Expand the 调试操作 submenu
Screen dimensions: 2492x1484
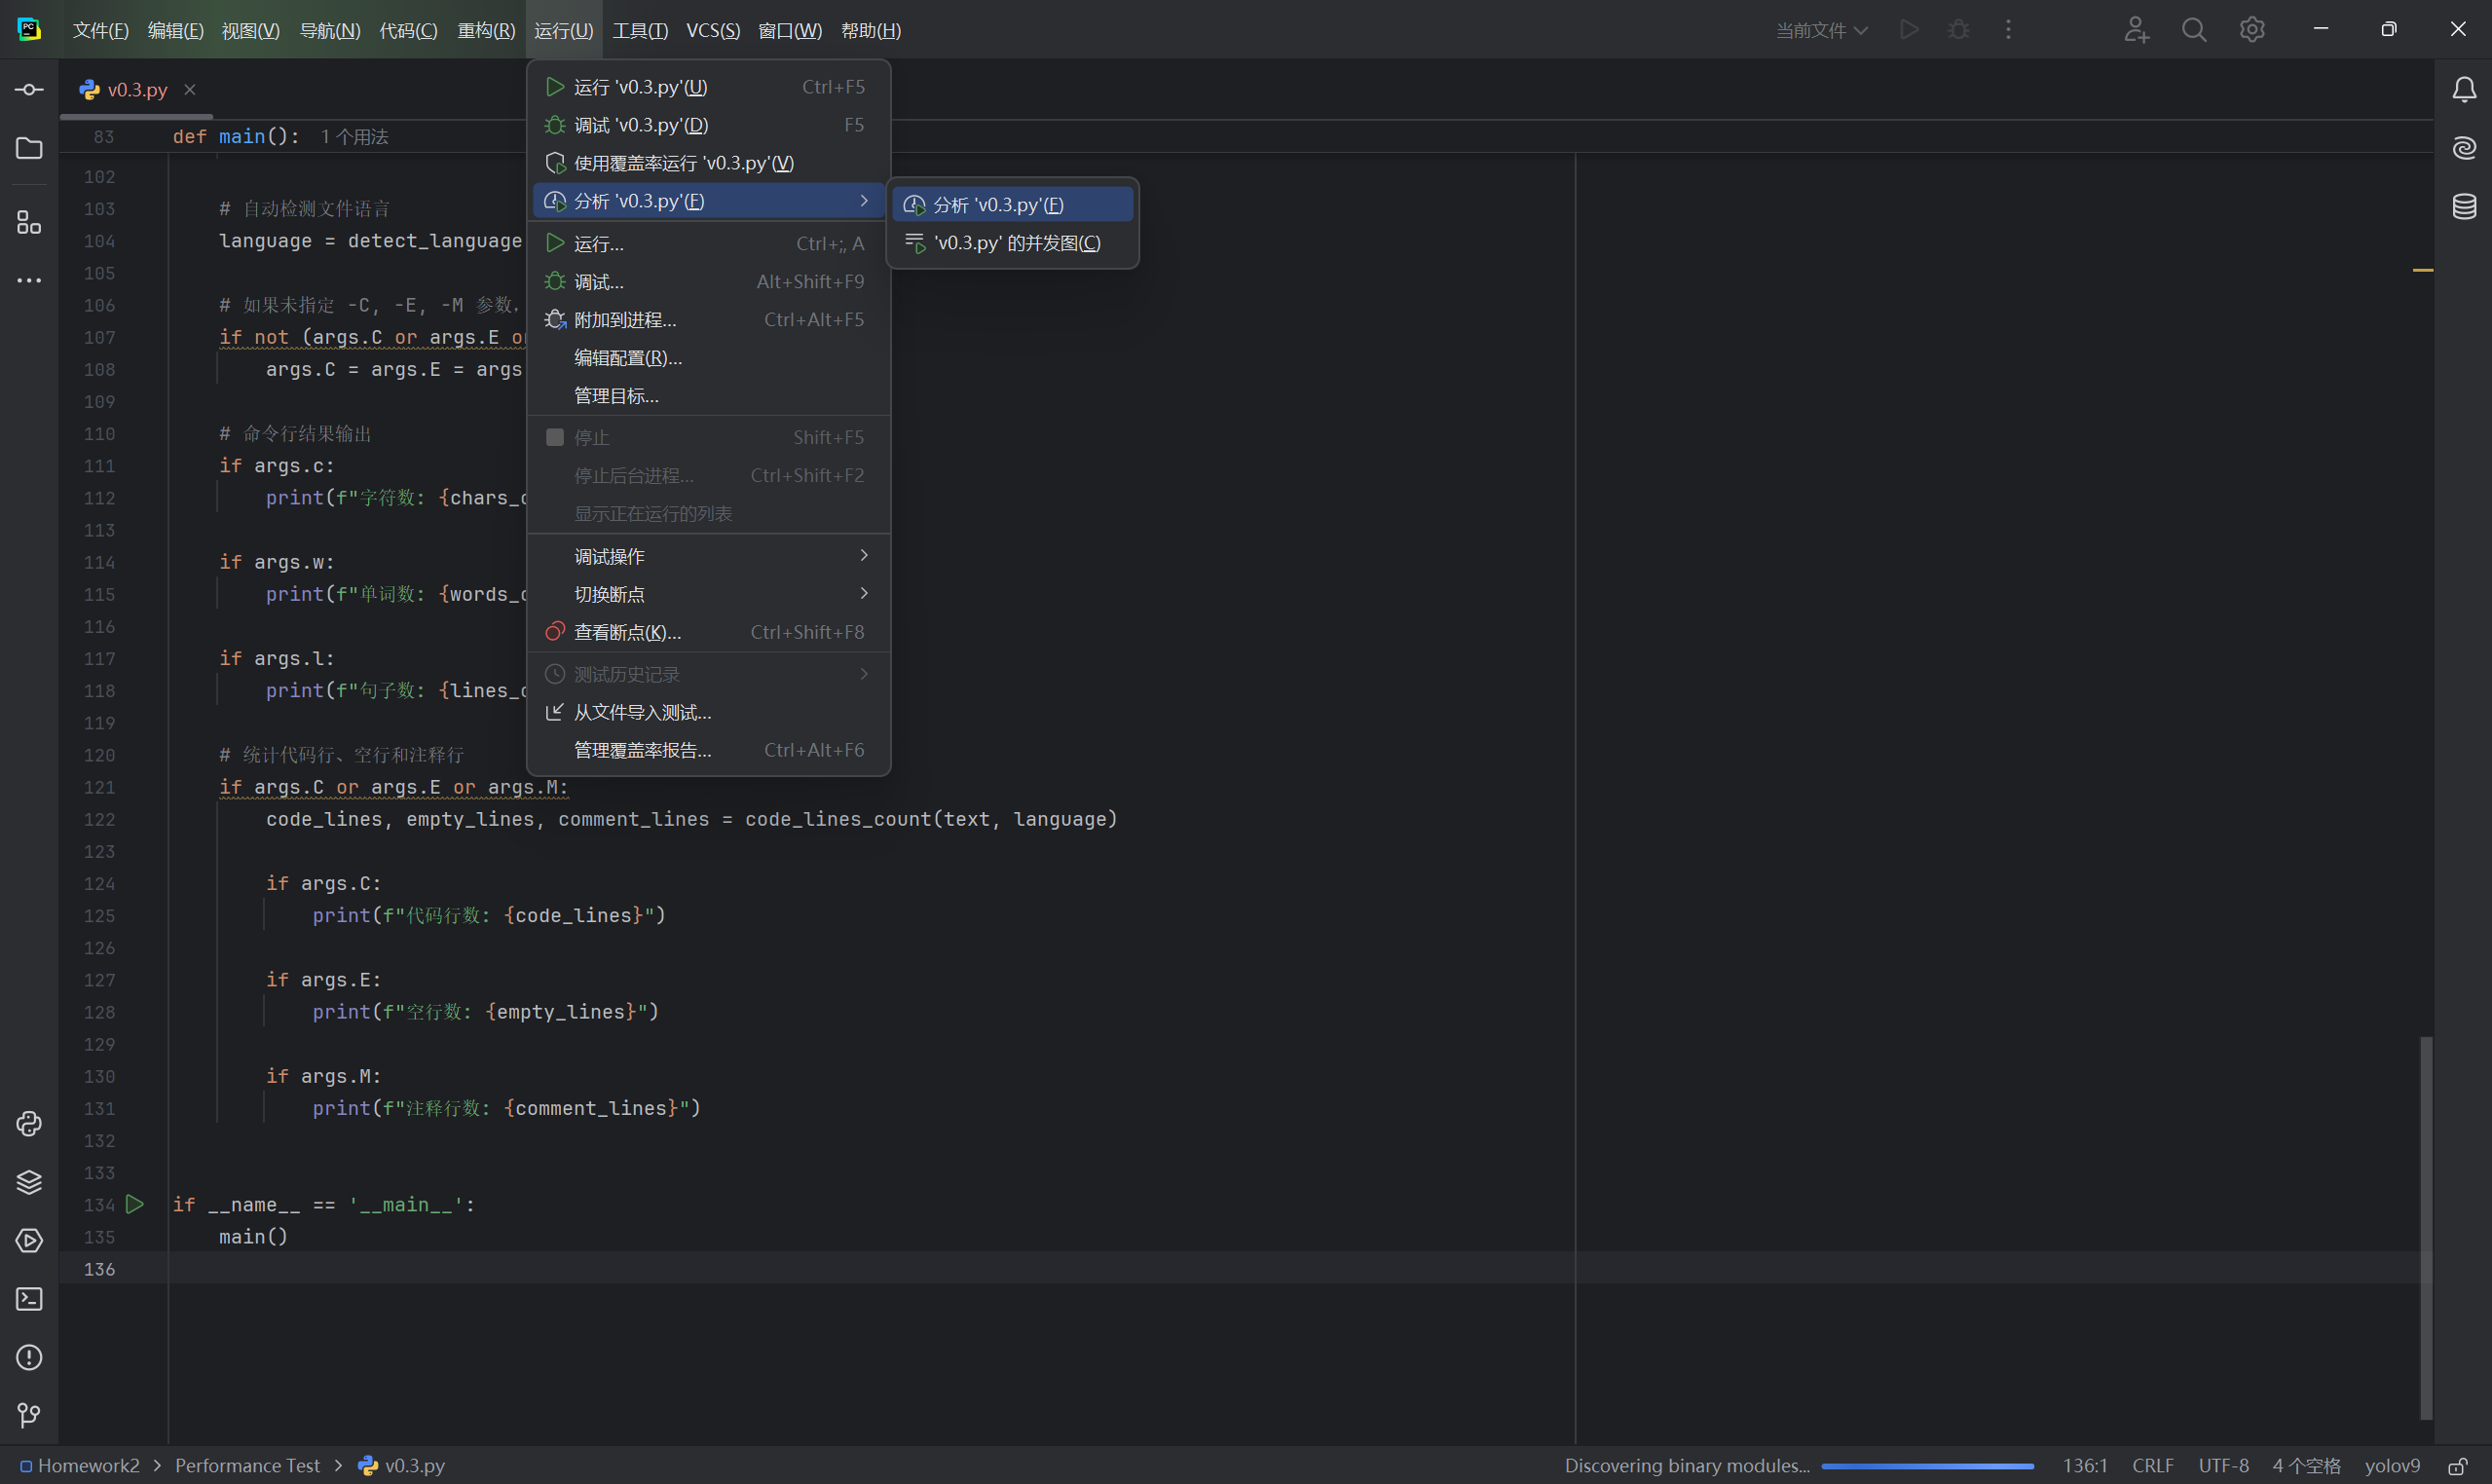pos(709,556)
